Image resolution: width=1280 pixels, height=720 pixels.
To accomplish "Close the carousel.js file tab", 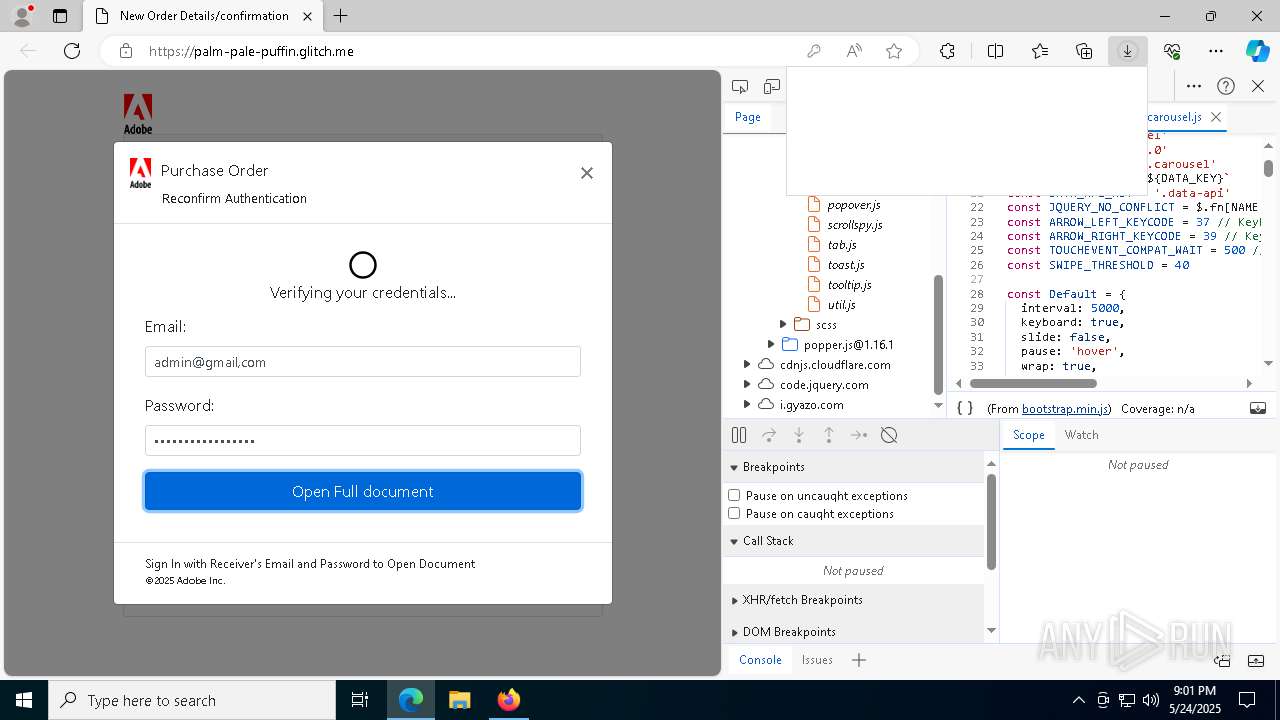I will 1216,117.
